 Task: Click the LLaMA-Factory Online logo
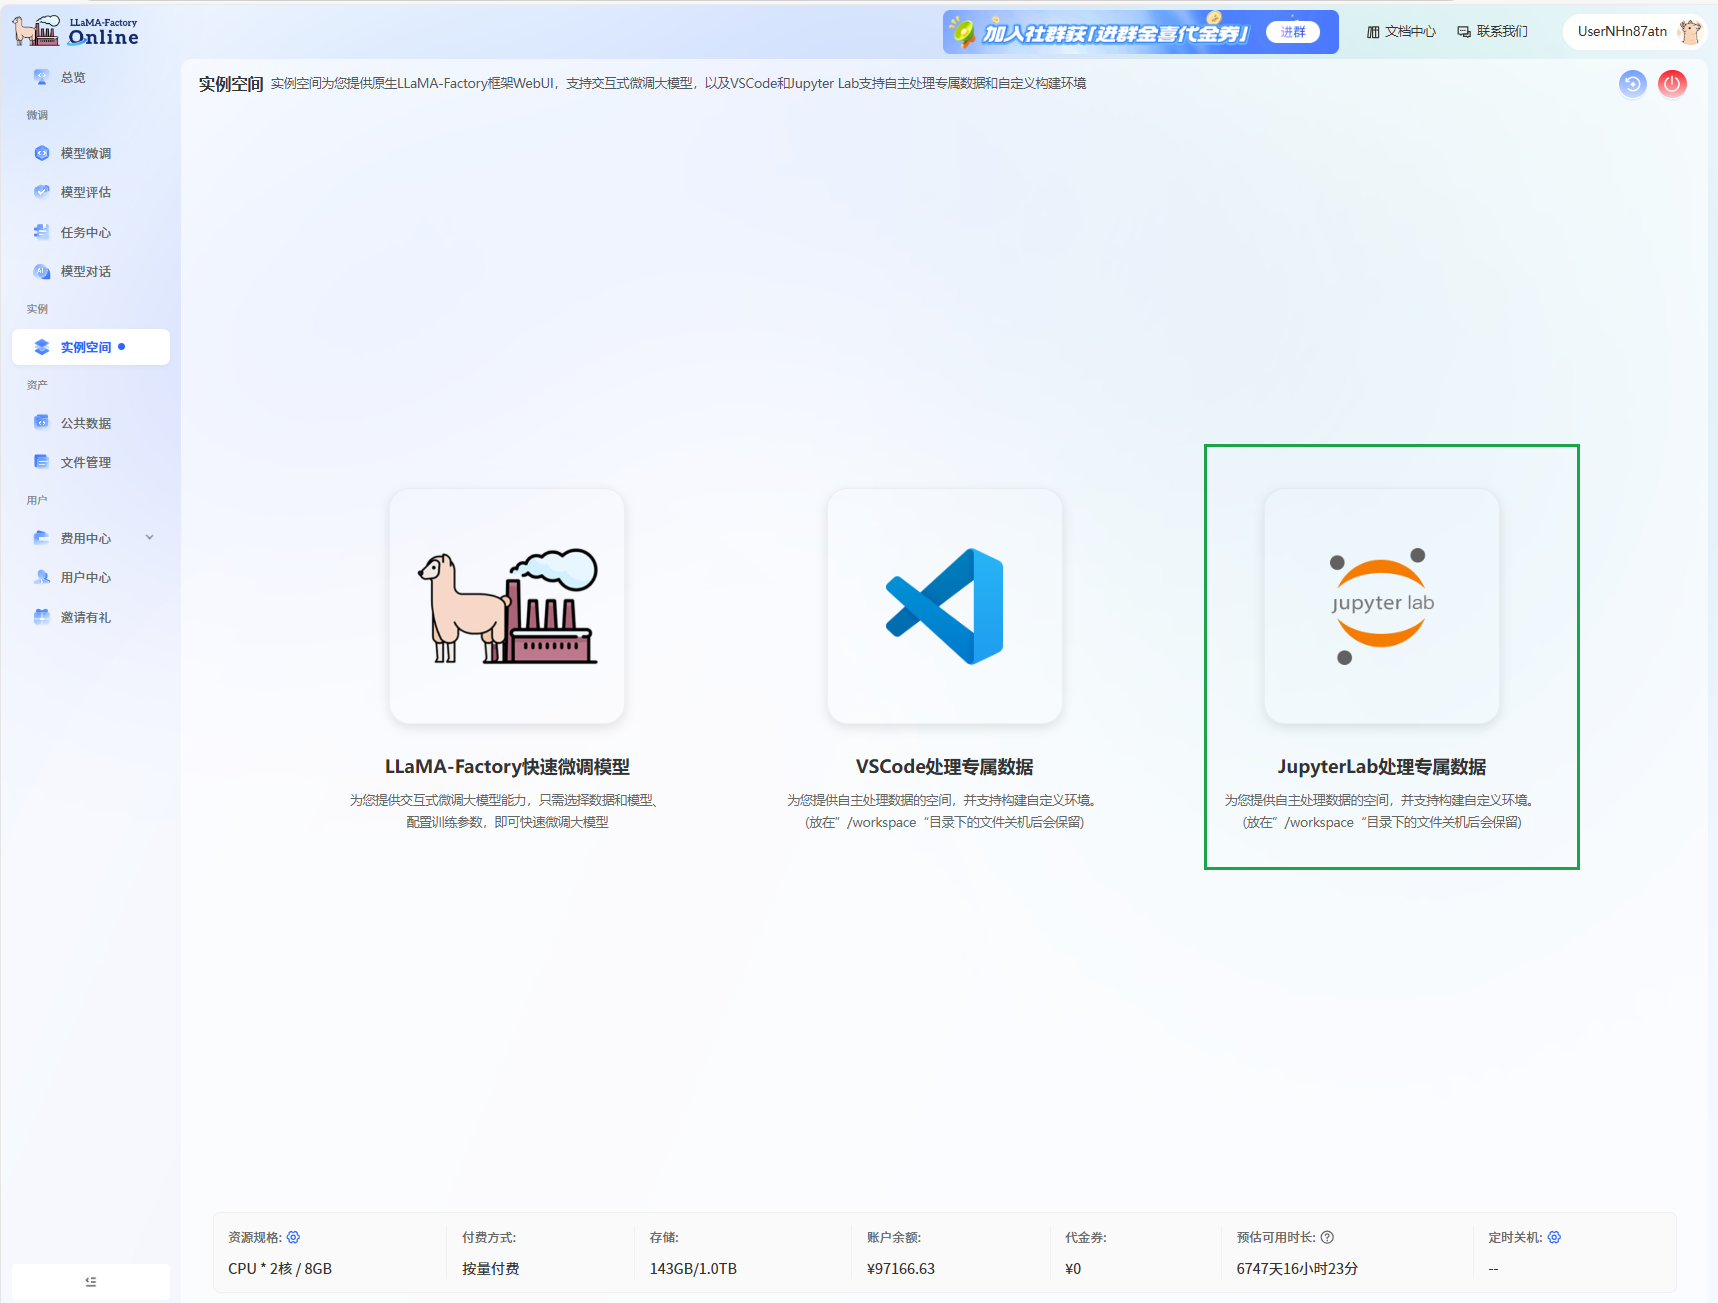[x=76, y=31]
